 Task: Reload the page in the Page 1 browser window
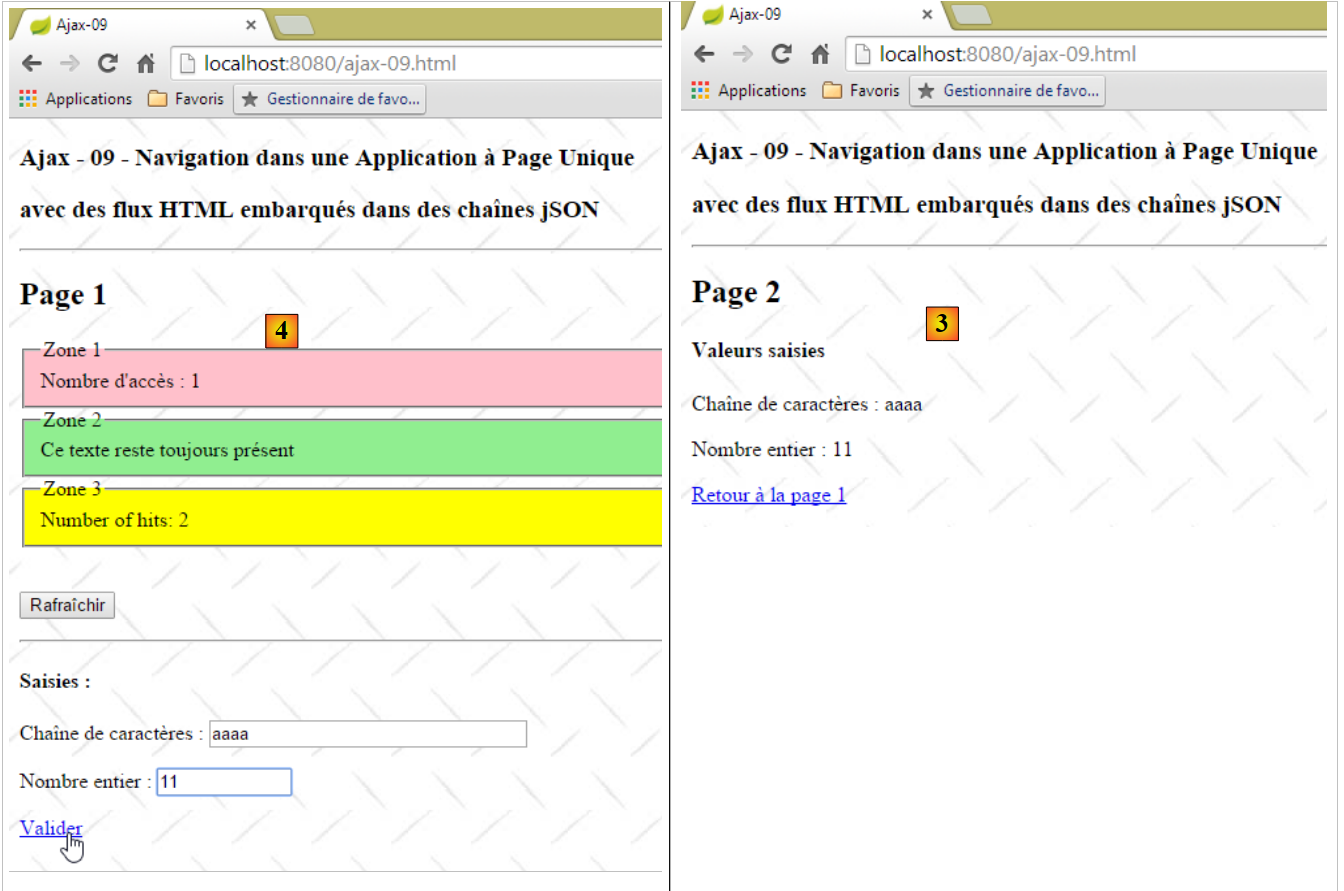click(x=108, y=64)
